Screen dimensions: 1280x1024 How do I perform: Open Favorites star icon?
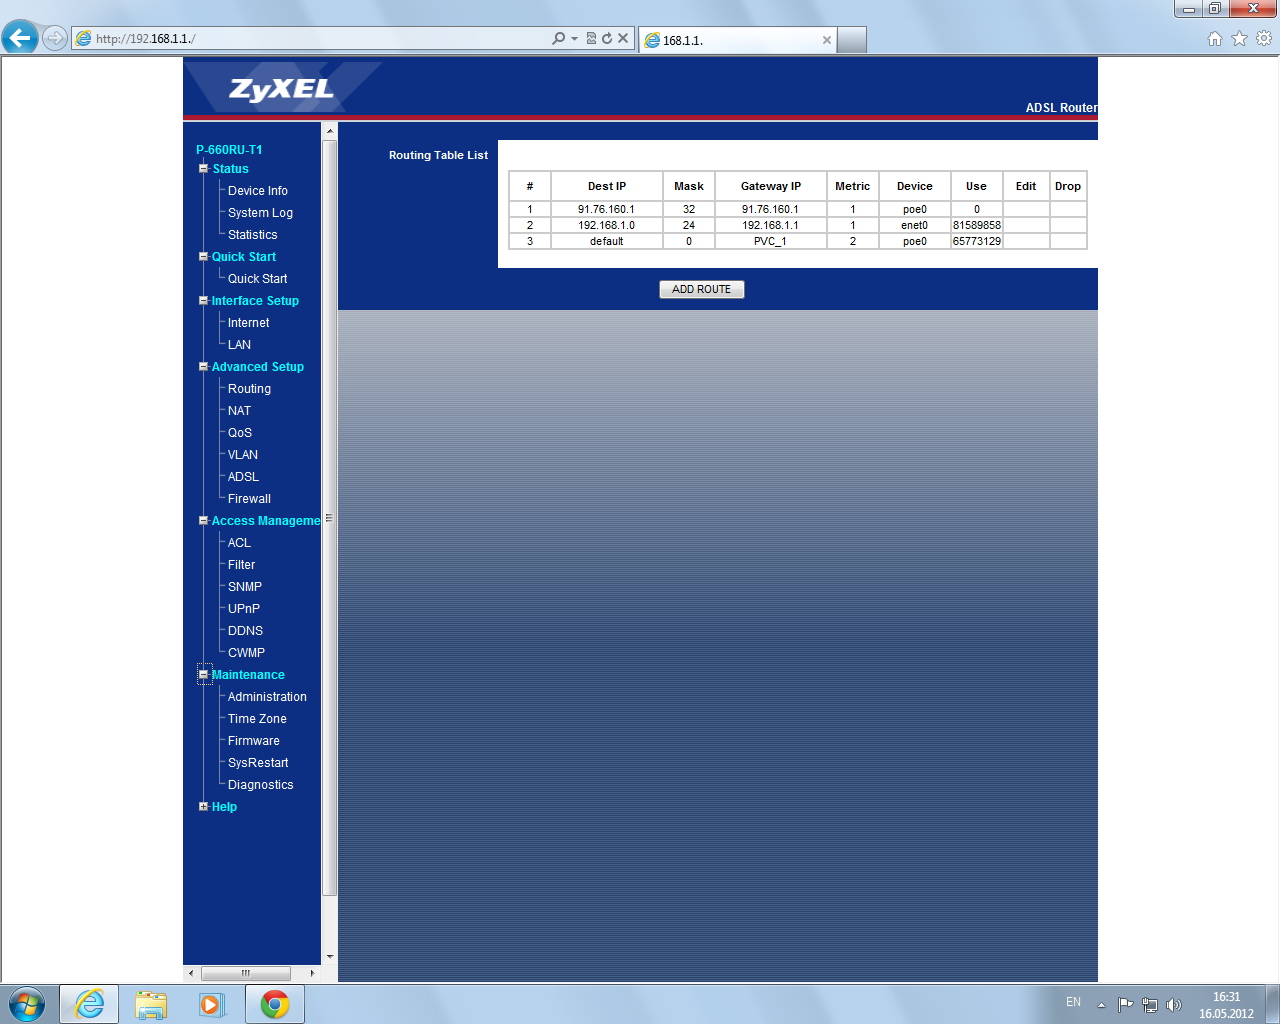tap(1240, 38)
